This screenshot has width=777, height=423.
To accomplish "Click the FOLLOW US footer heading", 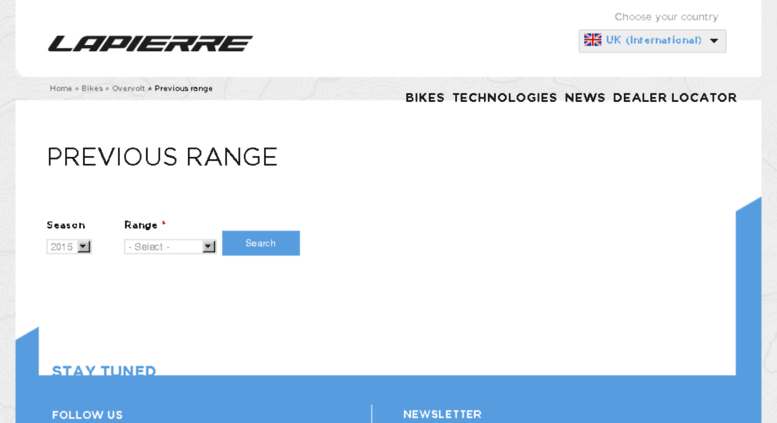I will coord(87,415).
